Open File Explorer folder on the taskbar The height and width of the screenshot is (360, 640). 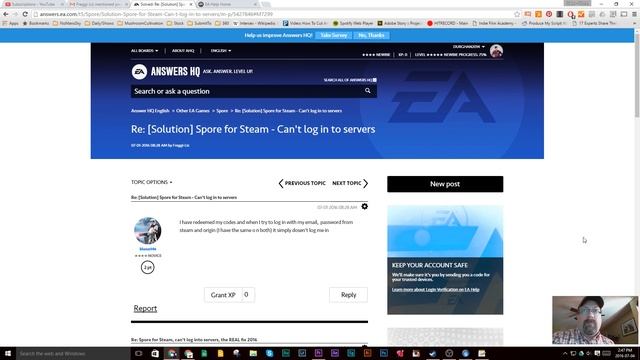pos(253,353)
